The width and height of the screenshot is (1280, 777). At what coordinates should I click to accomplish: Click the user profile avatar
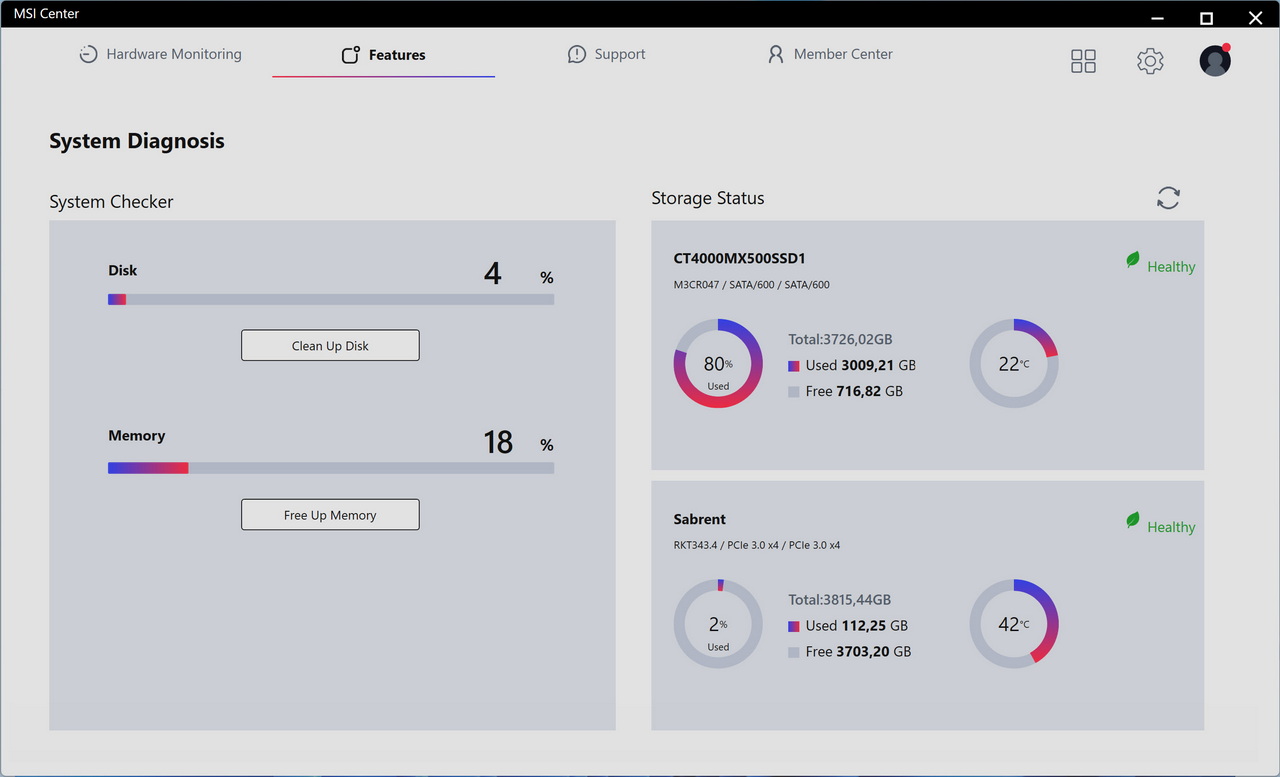tap(1215, 61)
